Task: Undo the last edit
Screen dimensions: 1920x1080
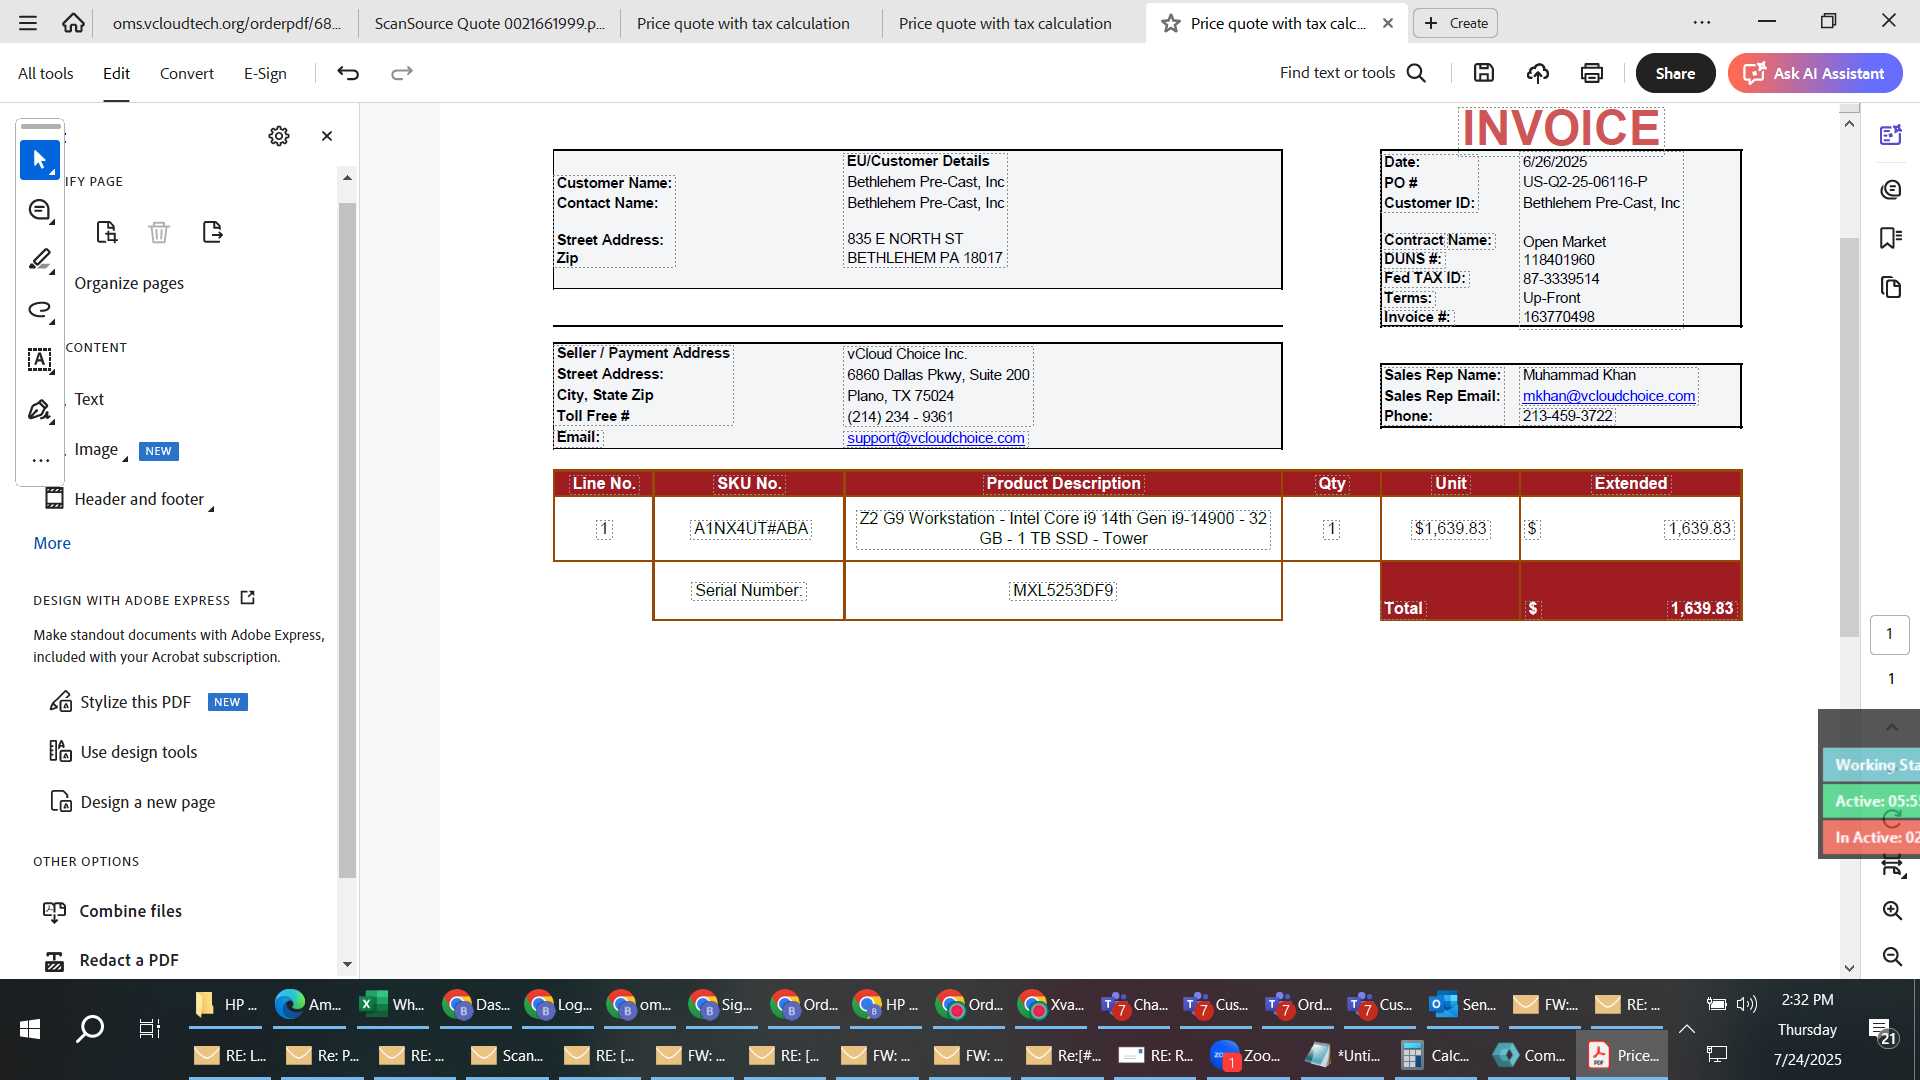Action: pos(348,73)
